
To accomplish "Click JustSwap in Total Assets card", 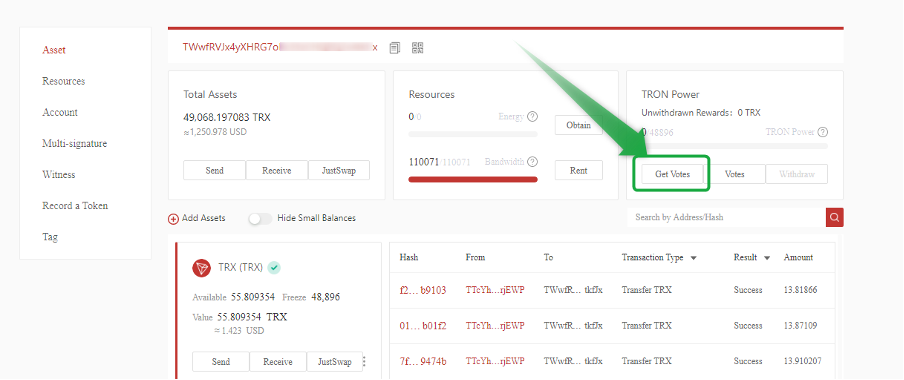I will click(x=339, y=171).
